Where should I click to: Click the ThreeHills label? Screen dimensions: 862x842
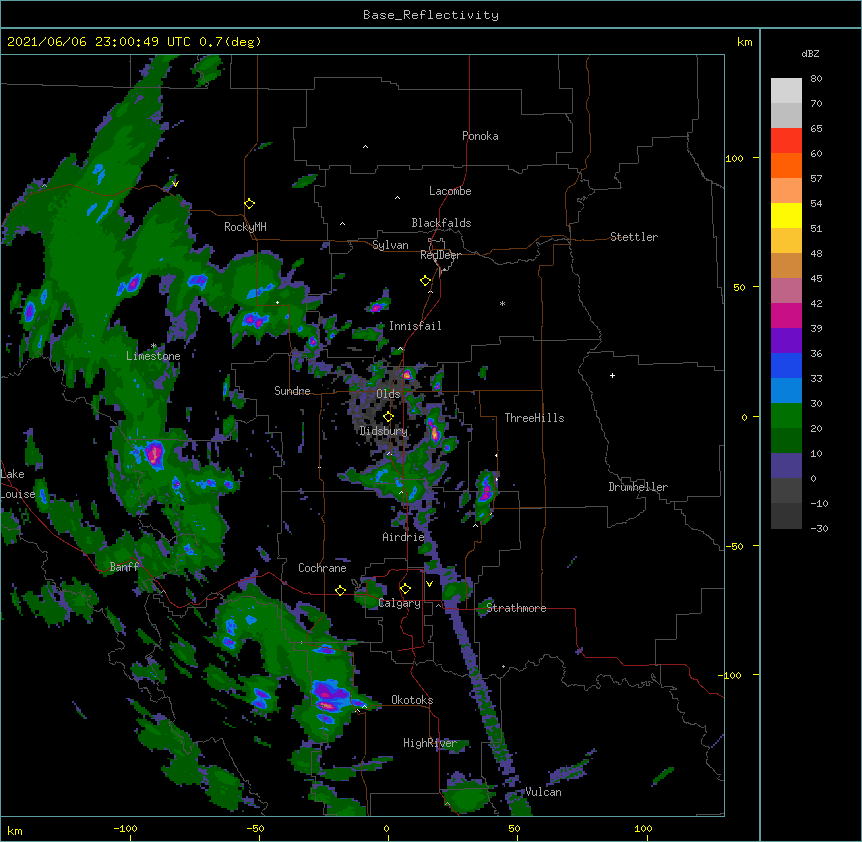[x=534, y=418]
